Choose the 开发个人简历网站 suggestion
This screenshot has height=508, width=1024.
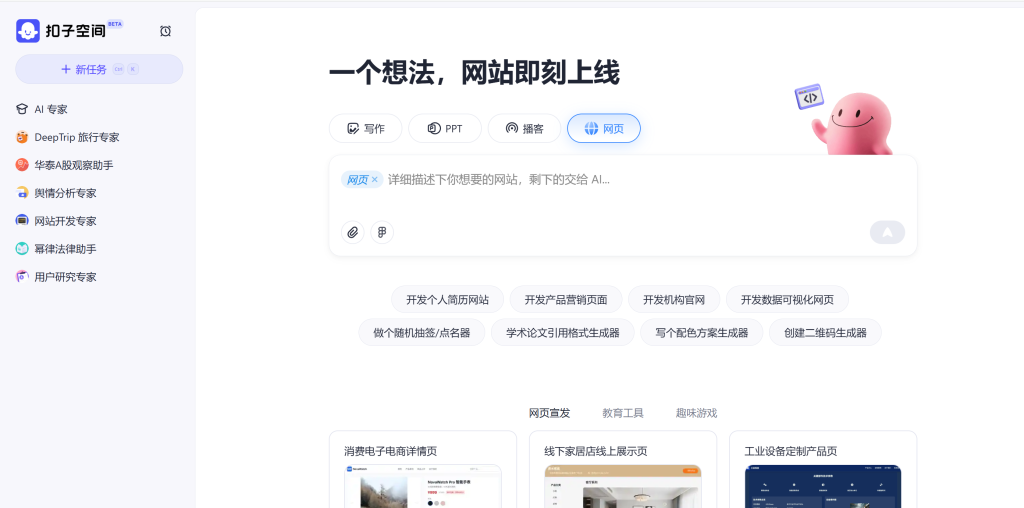click(x=447, y=300)
